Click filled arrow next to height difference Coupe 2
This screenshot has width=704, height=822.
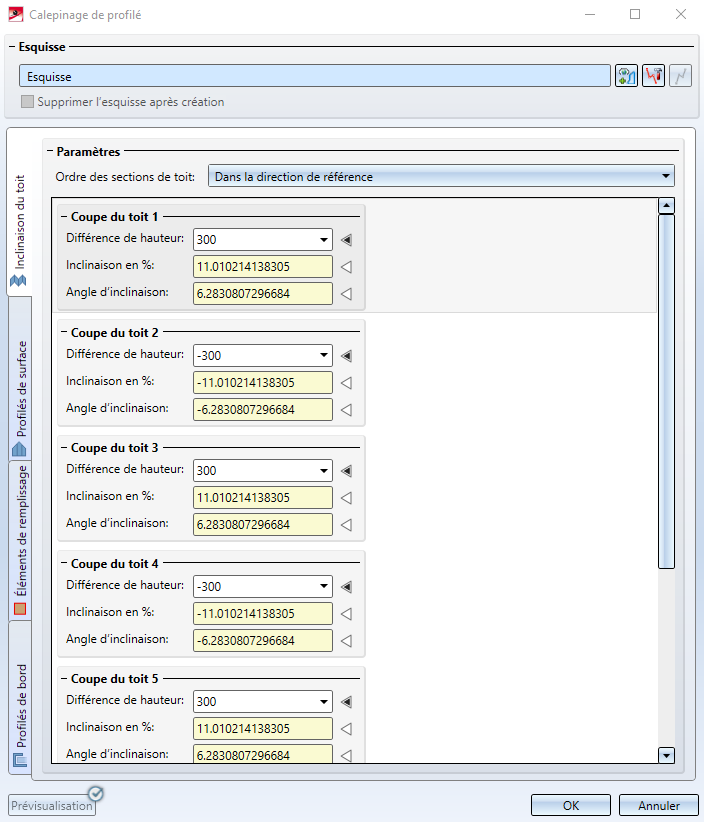346,355
